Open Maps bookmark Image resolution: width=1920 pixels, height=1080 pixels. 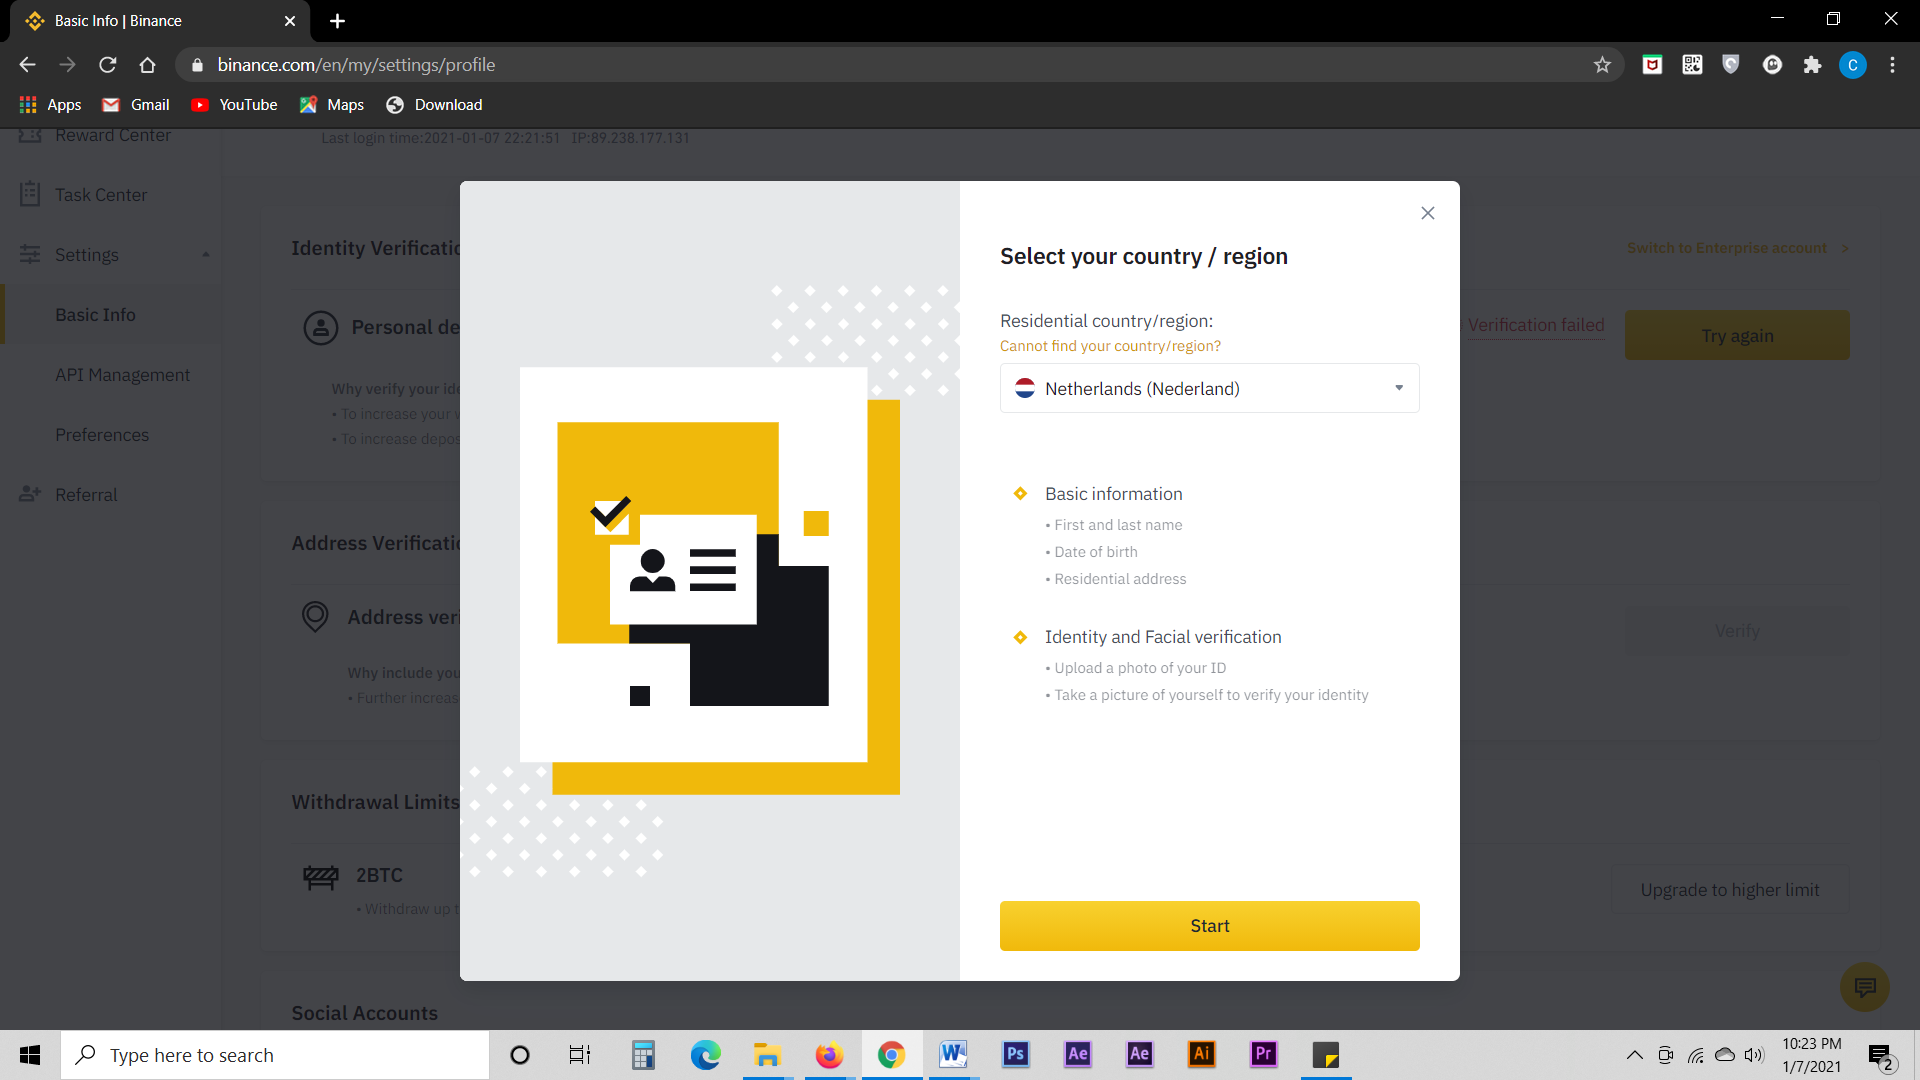pyautogui.click(x=332, y=105)
